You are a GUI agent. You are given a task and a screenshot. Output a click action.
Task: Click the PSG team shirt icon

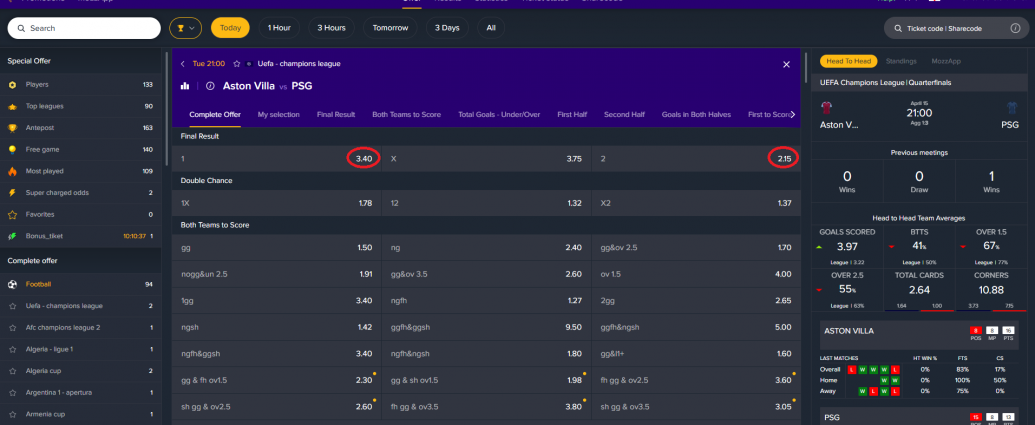pos(1013,109)
